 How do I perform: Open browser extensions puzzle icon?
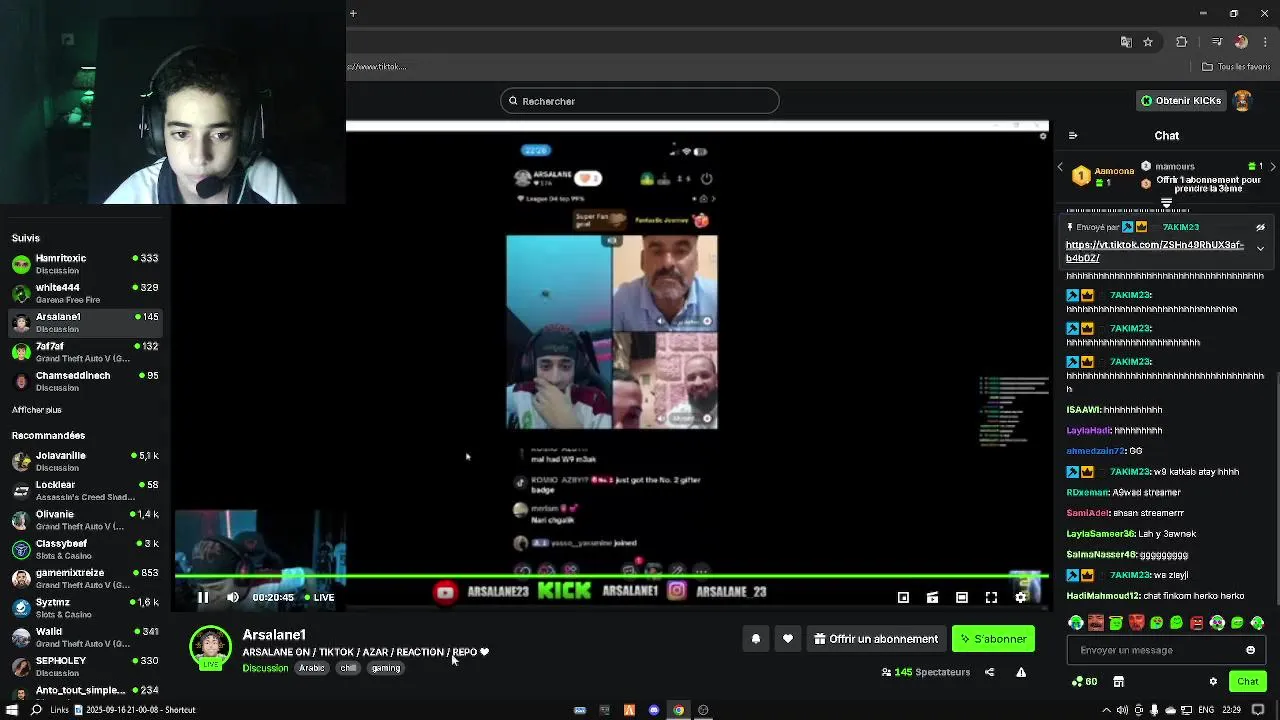(x=1181, y=42)
